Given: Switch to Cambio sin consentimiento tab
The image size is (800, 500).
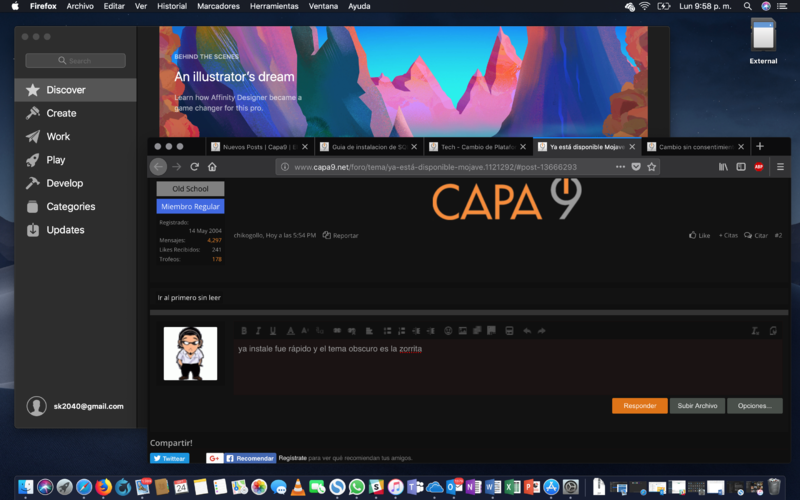Looking at the screenshot, I should 696,147.
